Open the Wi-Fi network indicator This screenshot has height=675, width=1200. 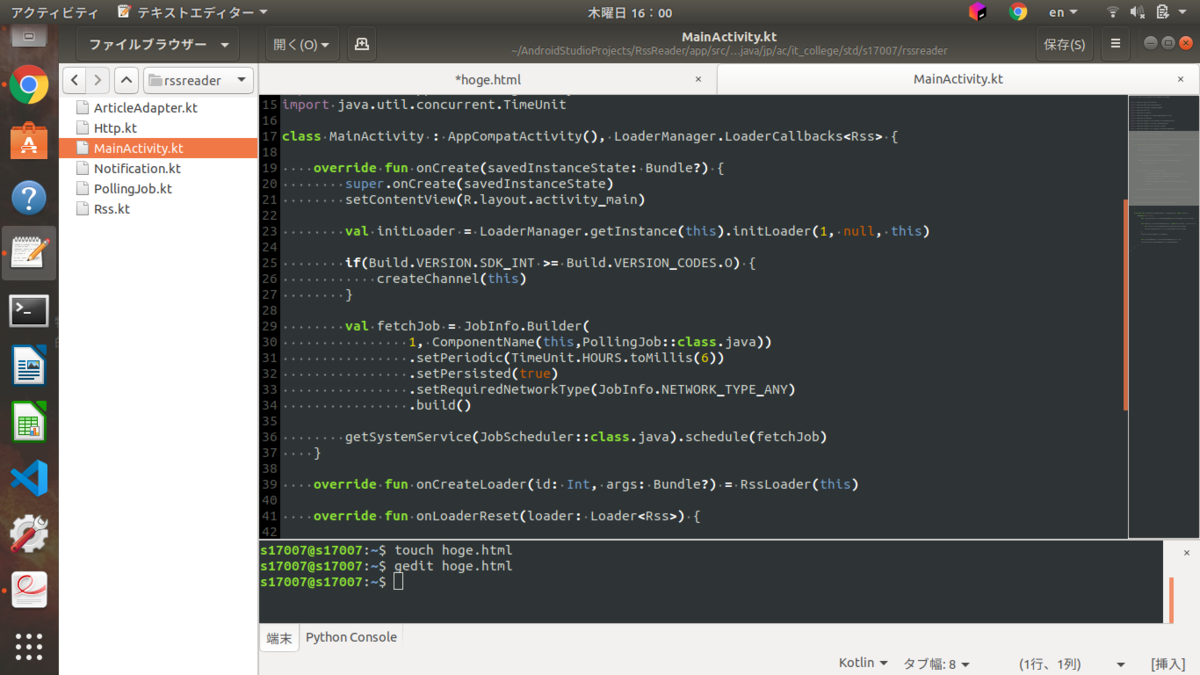coord(1112,12)
